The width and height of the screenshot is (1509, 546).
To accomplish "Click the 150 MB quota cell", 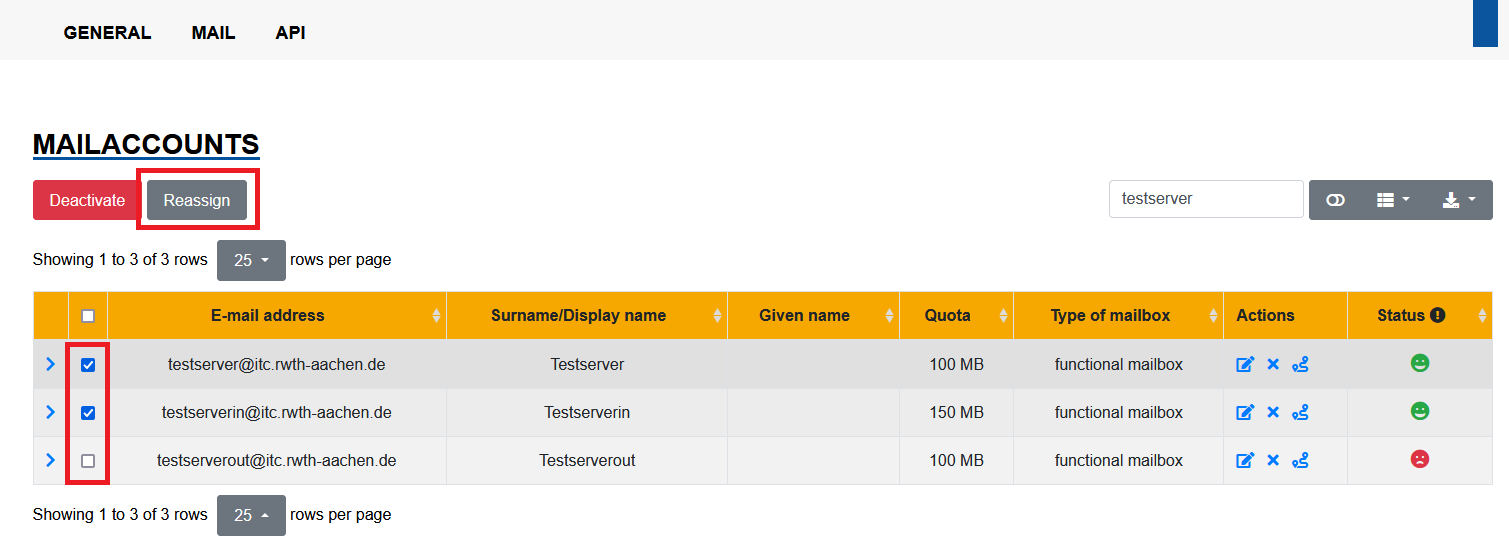I will point(956,413).
